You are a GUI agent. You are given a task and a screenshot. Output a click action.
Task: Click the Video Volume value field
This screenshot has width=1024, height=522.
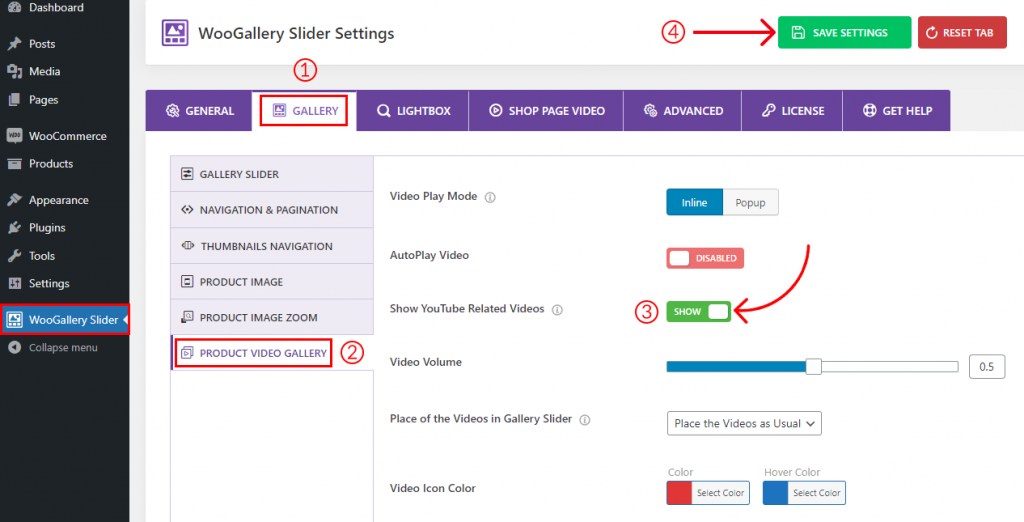tap(986, 367)
